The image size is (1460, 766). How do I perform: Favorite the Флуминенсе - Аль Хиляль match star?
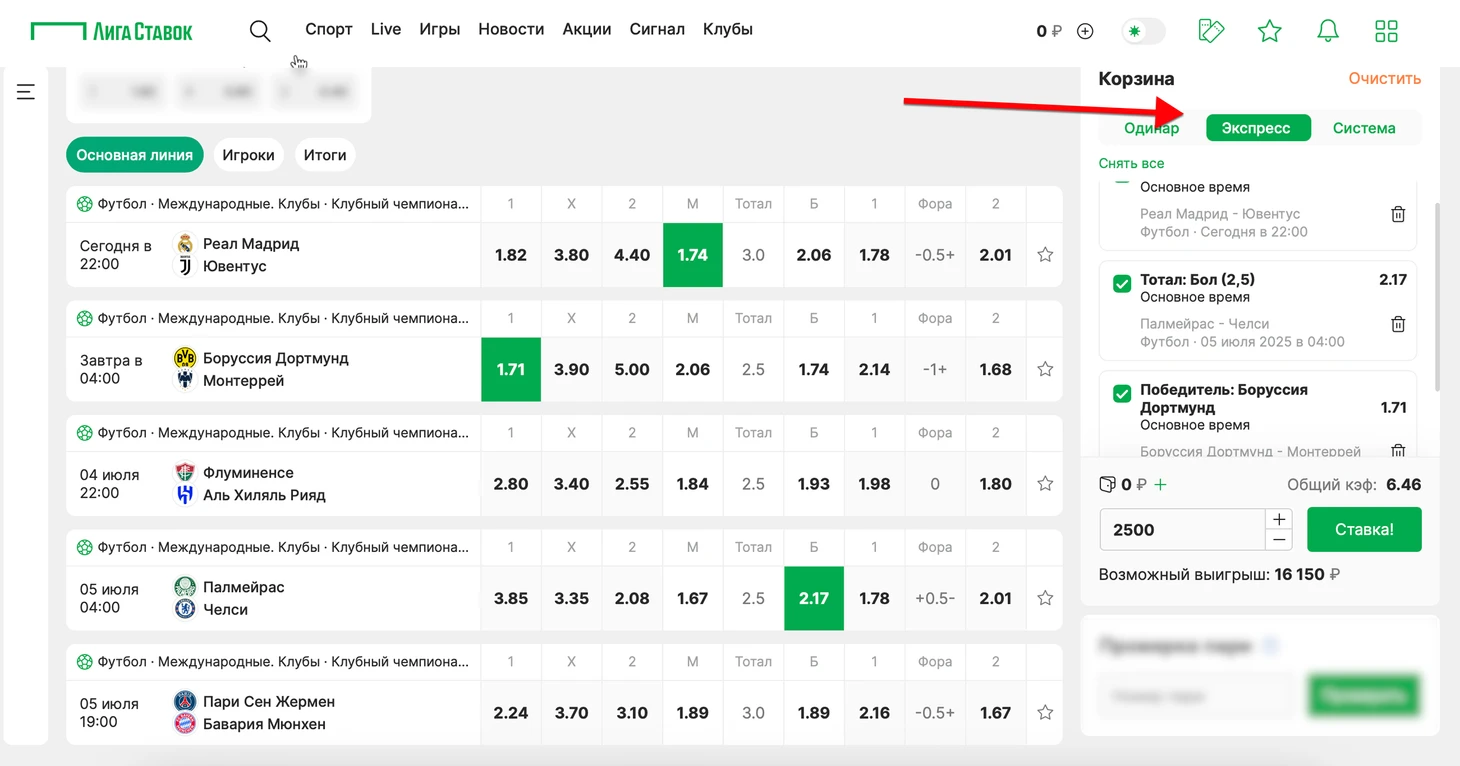[x=1045, y=484]
